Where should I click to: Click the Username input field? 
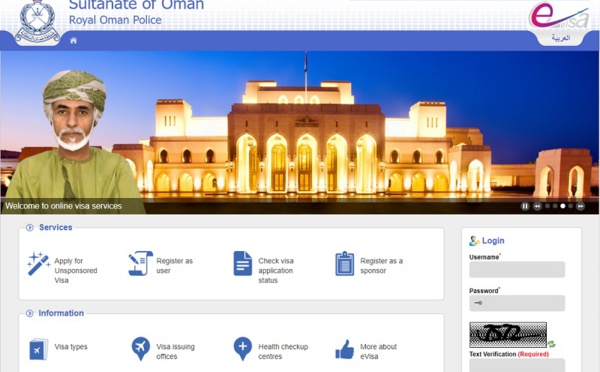coord(517,269)
